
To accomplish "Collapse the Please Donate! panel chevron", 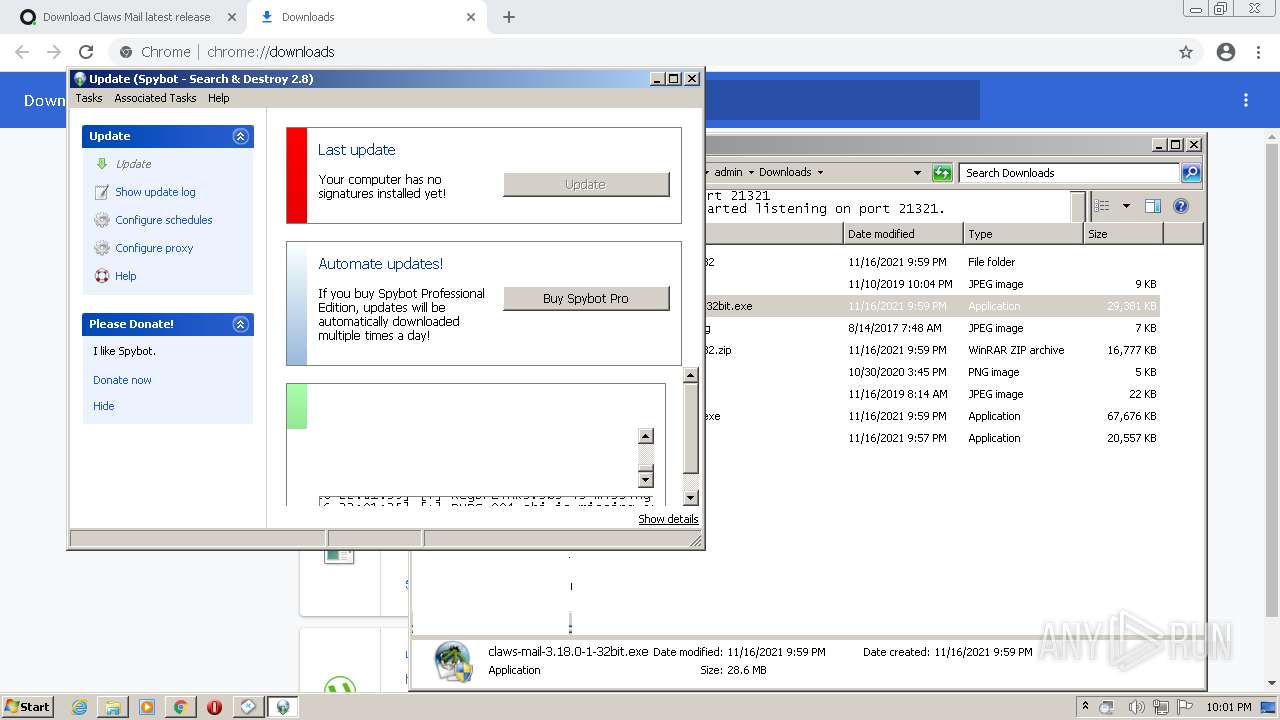I will 240,324.
